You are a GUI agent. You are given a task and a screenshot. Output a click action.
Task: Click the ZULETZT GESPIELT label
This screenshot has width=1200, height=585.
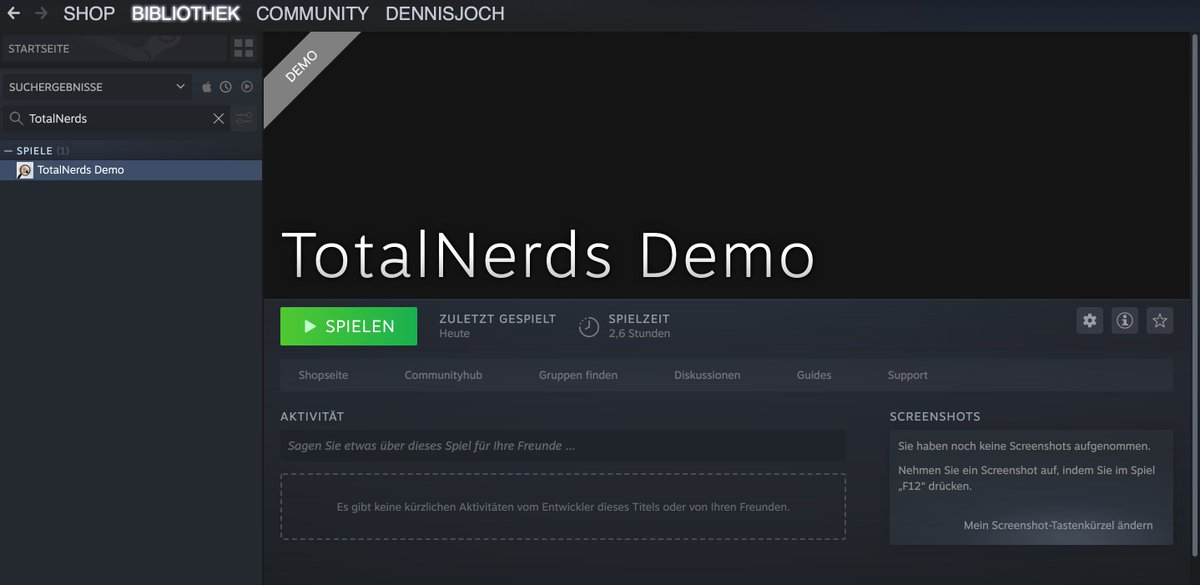pos(497,318)
